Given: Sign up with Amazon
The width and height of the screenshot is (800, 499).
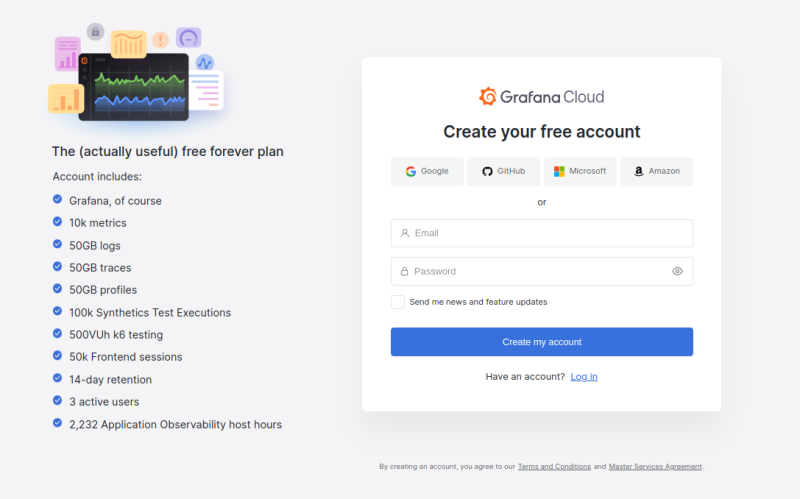Looking at the screenshot, I should (656, 171).
